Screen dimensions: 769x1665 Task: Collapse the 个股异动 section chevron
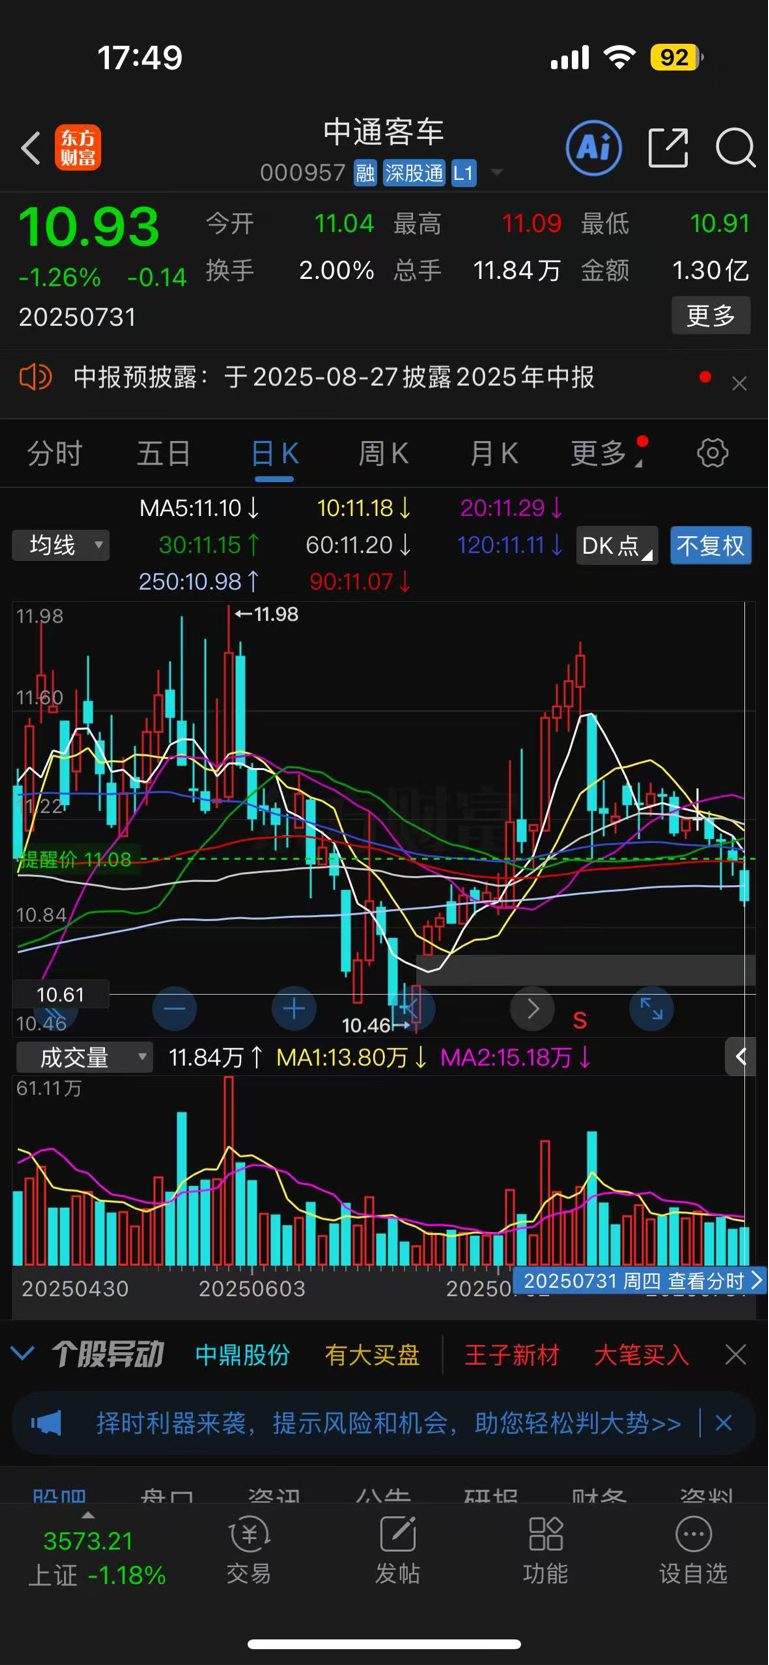(22, 1354)
